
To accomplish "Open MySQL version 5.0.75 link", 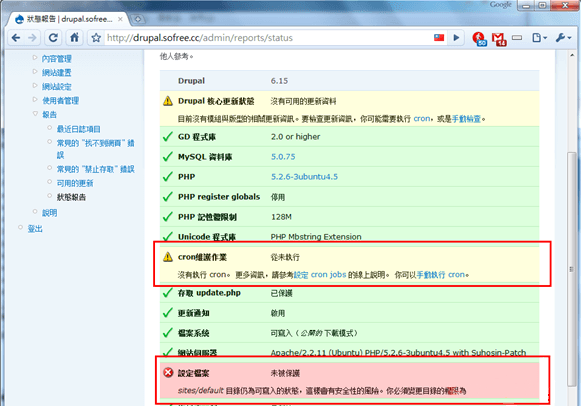I will [x=283, y=157].
